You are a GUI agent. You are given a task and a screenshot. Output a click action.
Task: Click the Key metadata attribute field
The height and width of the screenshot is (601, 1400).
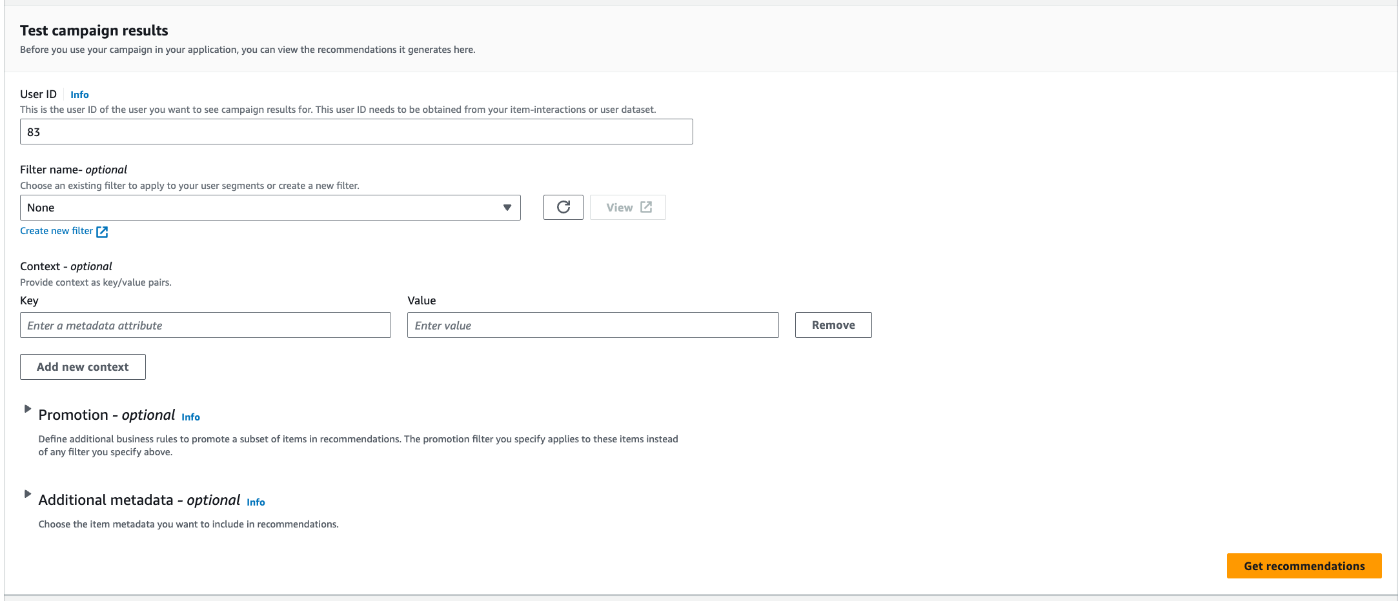click(205, 325)
